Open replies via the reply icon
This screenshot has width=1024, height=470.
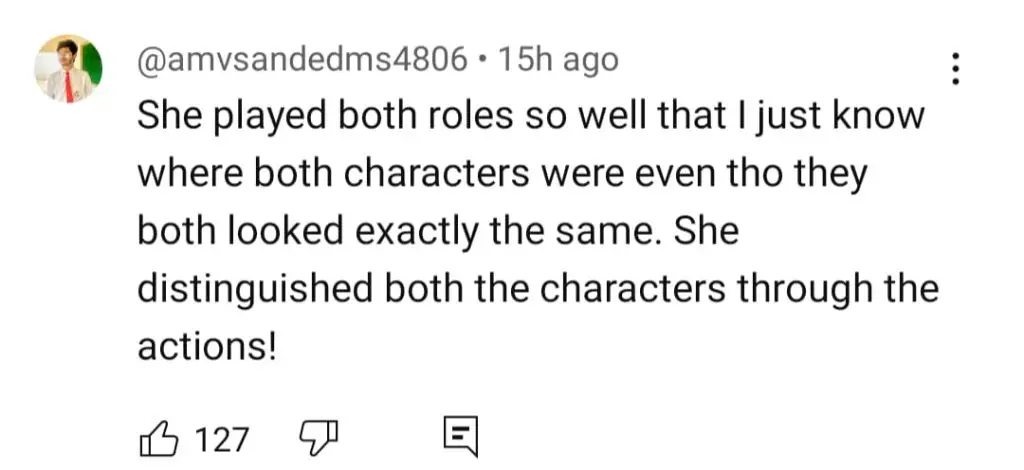(461, 437)
